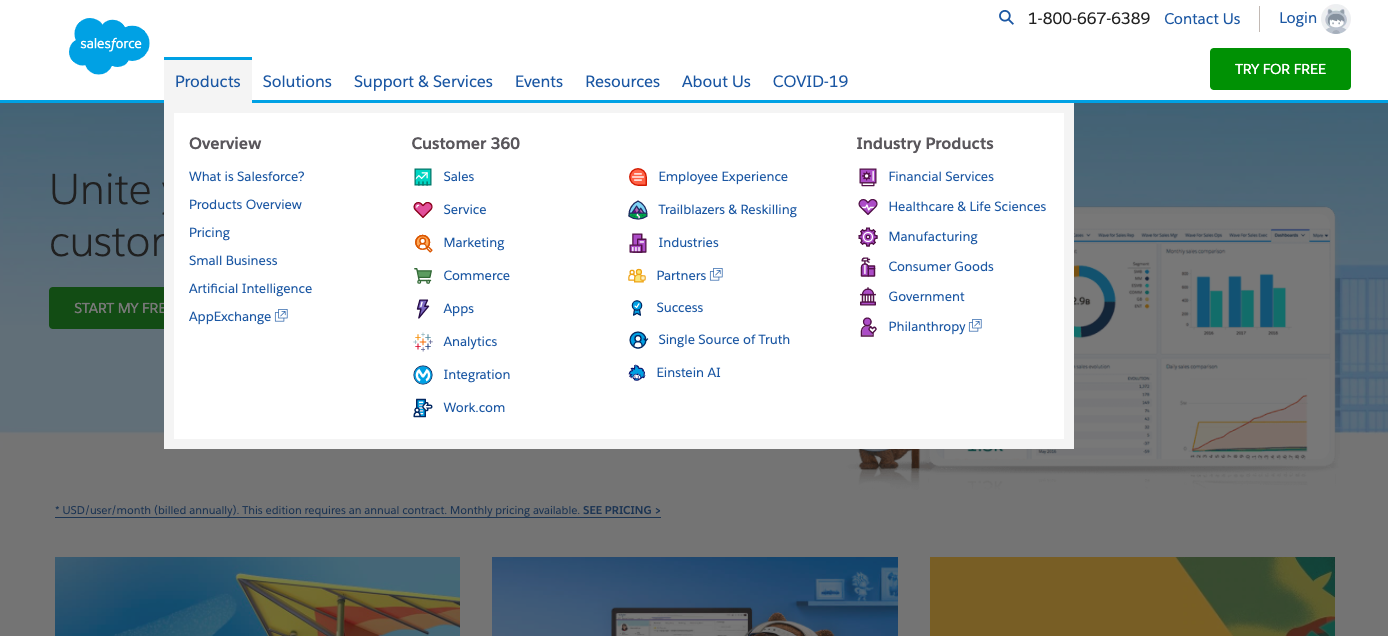This screenshot has width=1388, height=636.
Task: Click the Login link
Action: point(1298,18)
